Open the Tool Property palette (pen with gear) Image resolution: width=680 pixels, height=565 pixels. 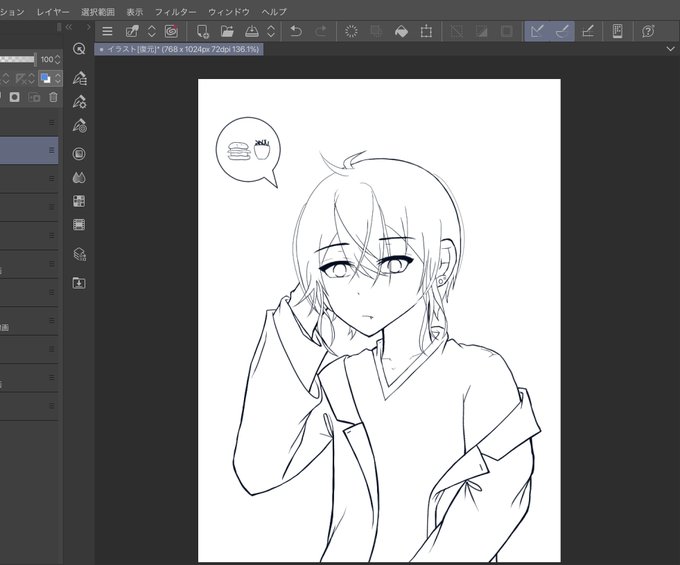(x=79, y=101)
